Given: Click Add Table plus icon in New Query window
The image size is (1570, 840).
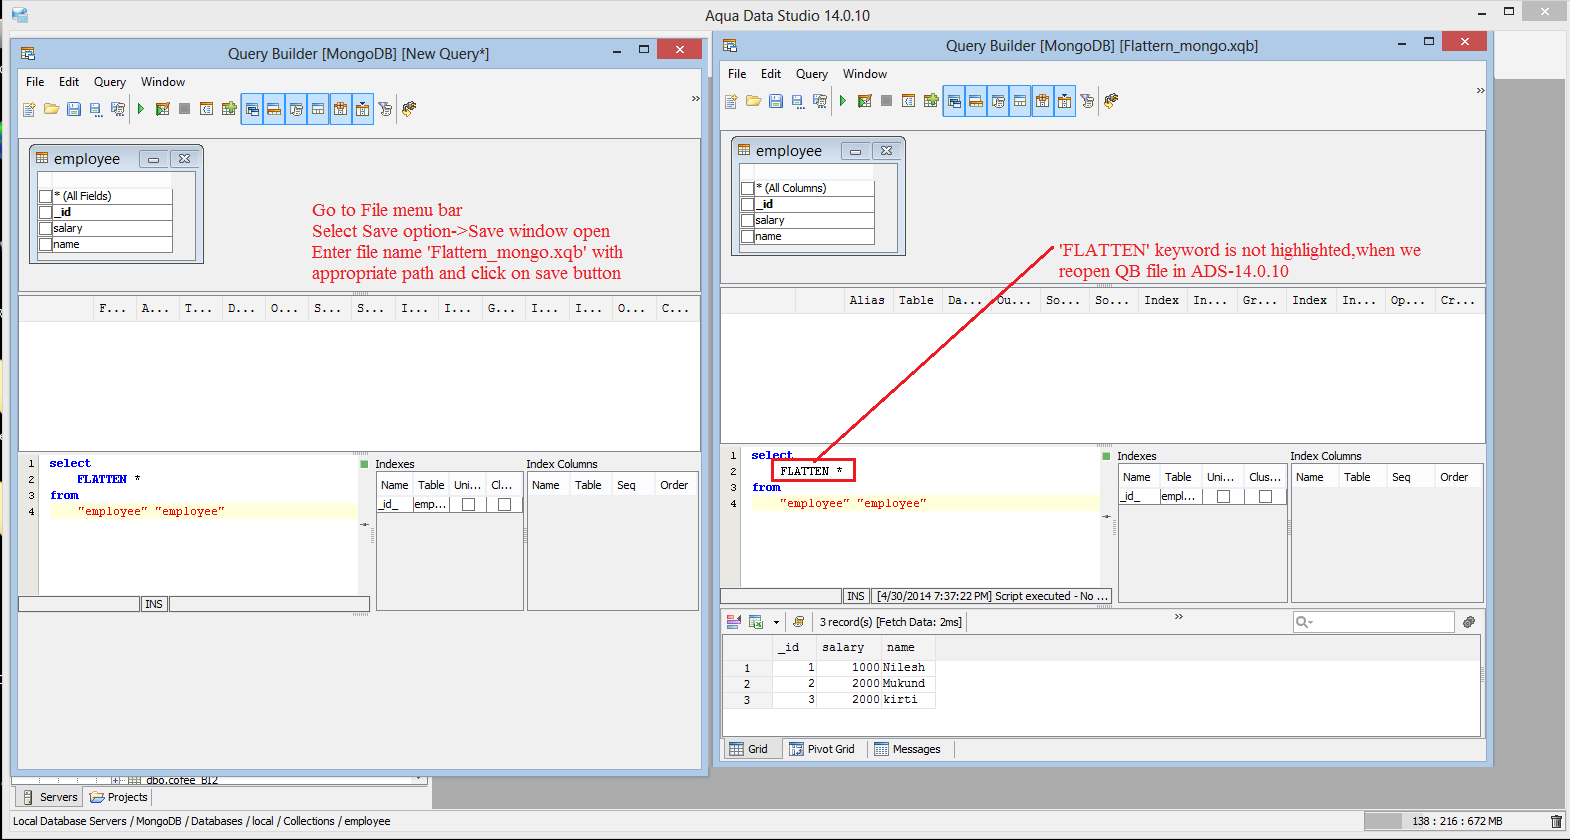Looking at the screenshot, I should coord(229,109).
